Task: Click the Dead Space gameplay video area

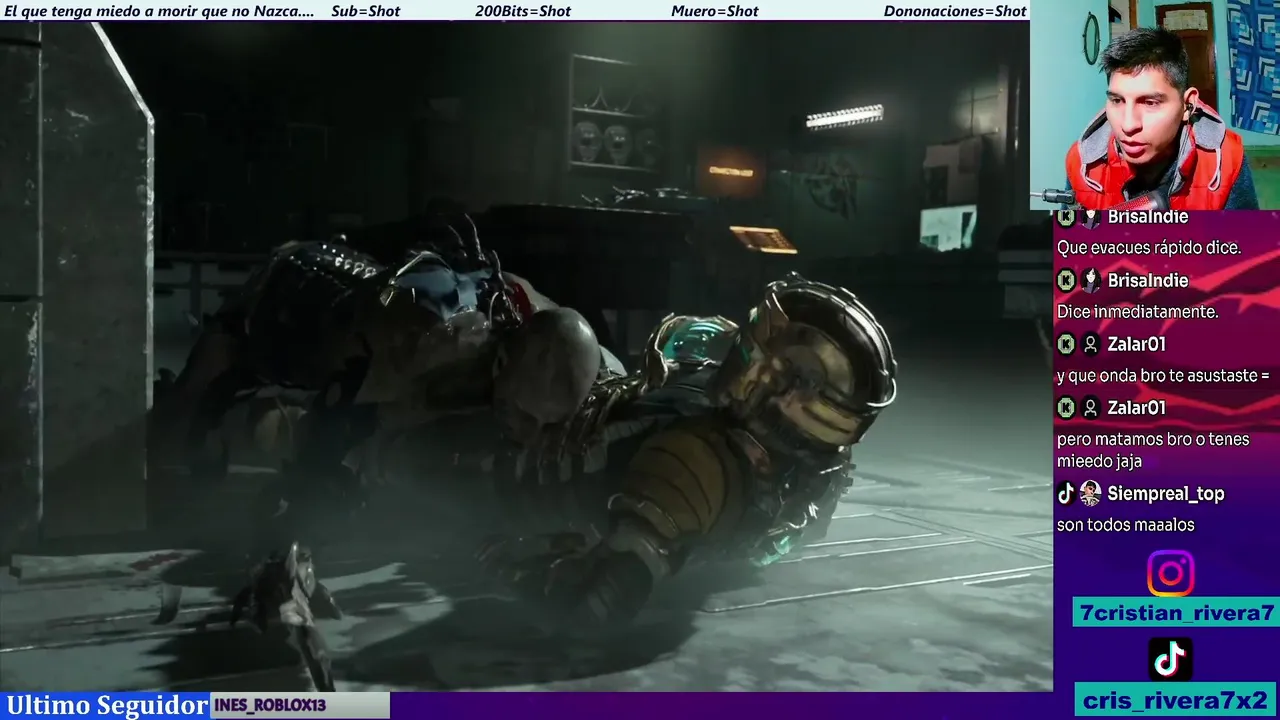Action: point(526,356)
